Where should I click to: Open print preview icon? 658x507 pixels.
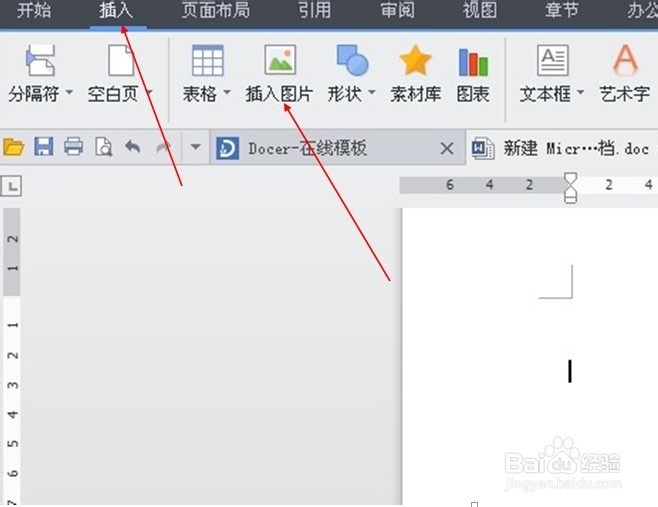(x=104, y=147)
